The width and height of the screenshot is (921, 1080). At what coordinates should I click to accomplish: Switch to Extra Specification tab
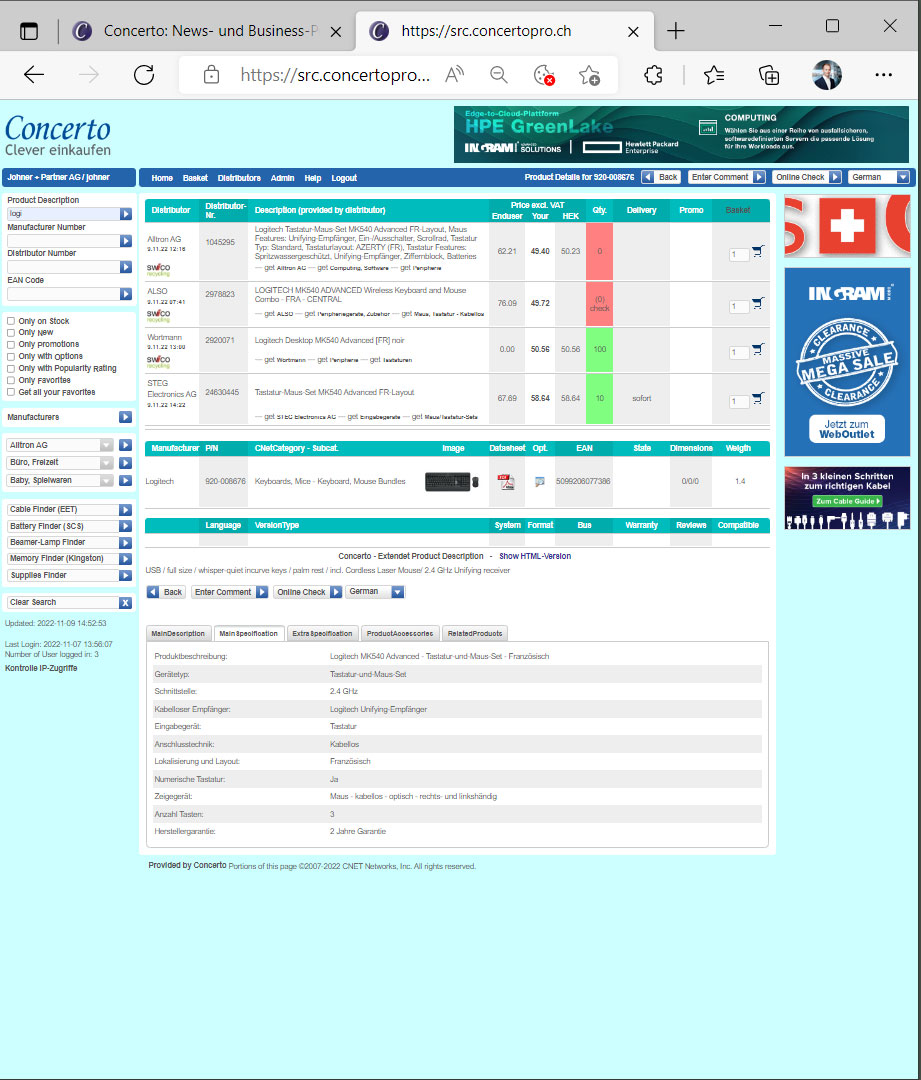322,634
